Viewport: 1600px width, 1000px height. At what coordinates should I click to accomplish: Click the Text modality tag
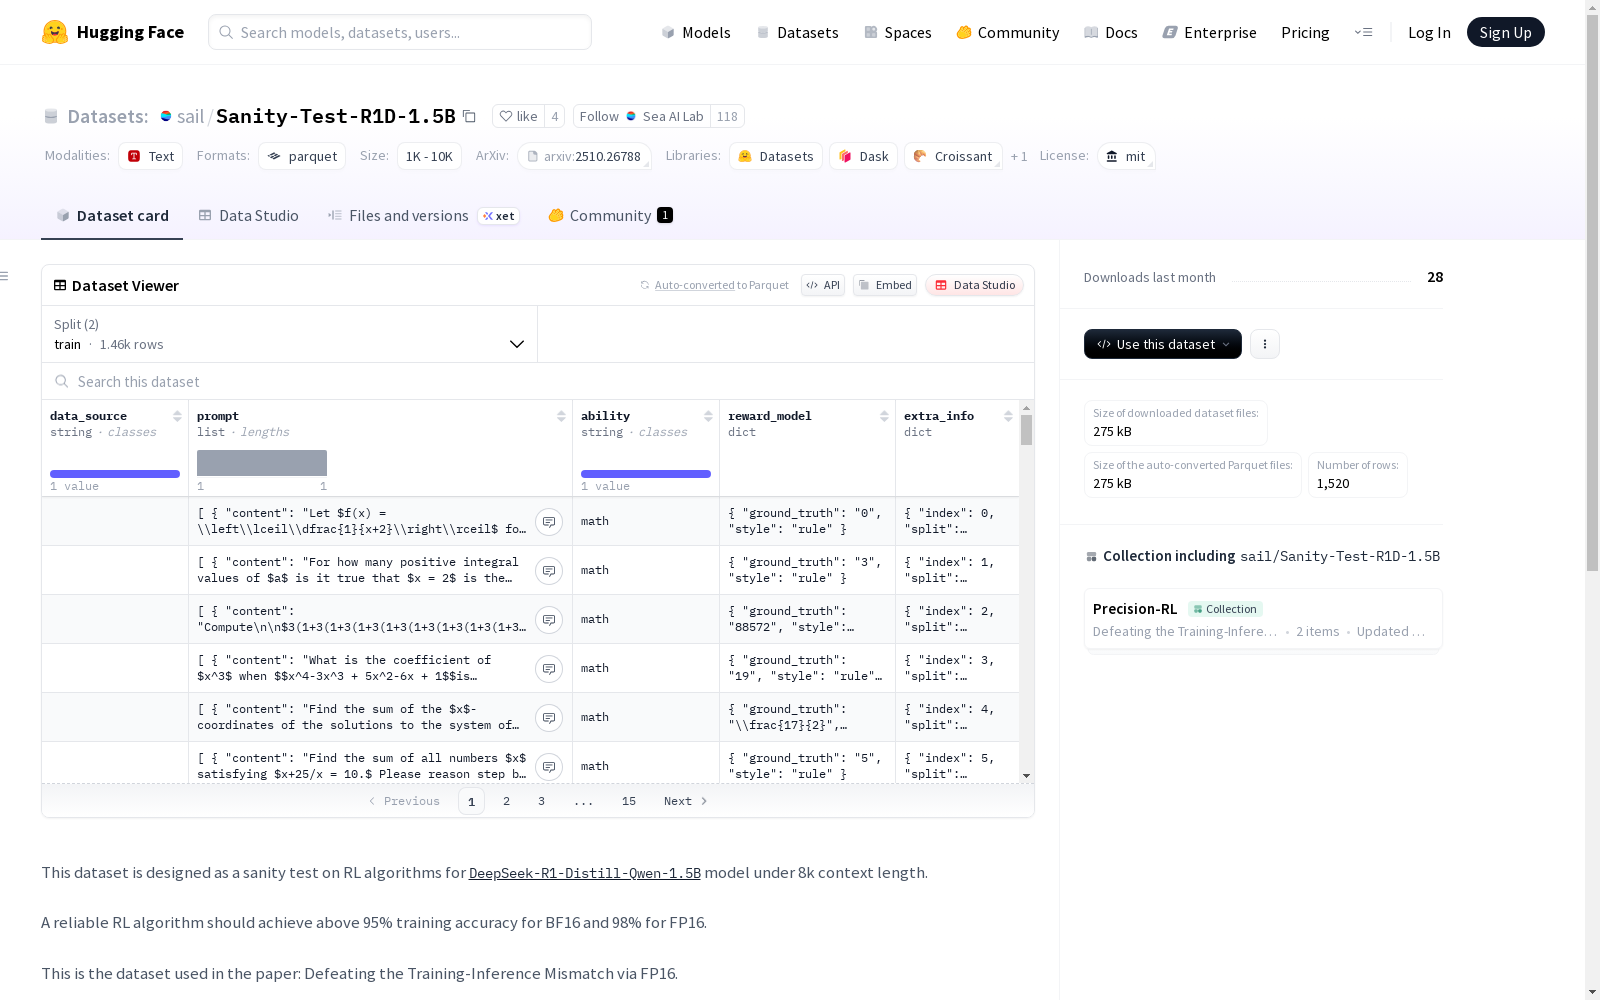(151, 156)
